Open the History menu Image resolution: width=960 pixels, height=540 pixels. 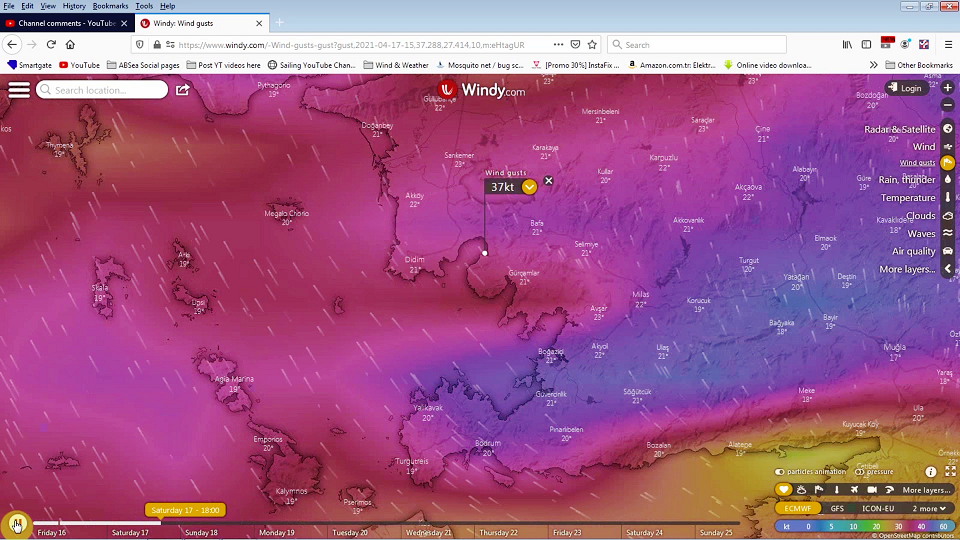(x=74, y=6)
